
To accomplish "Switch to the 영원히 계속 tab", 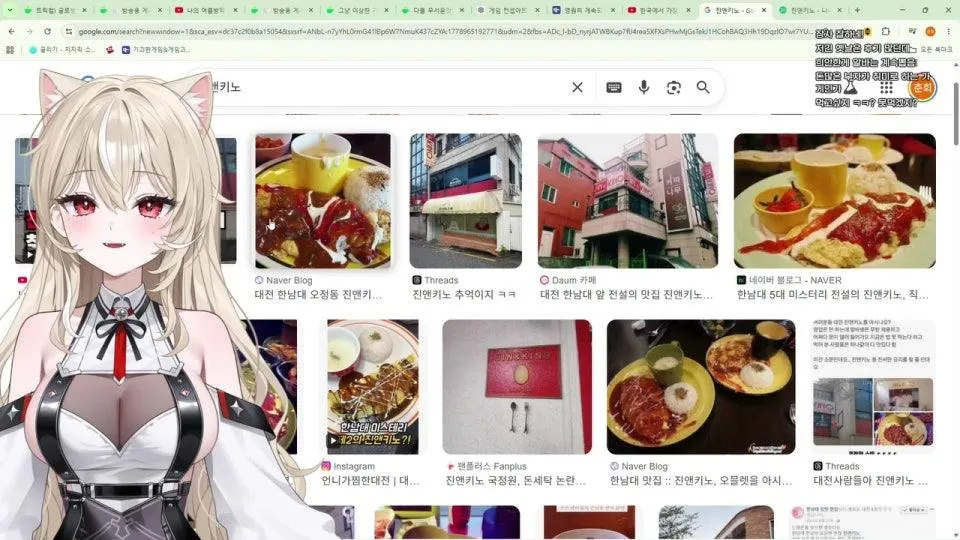I will [x=583, y=10].
